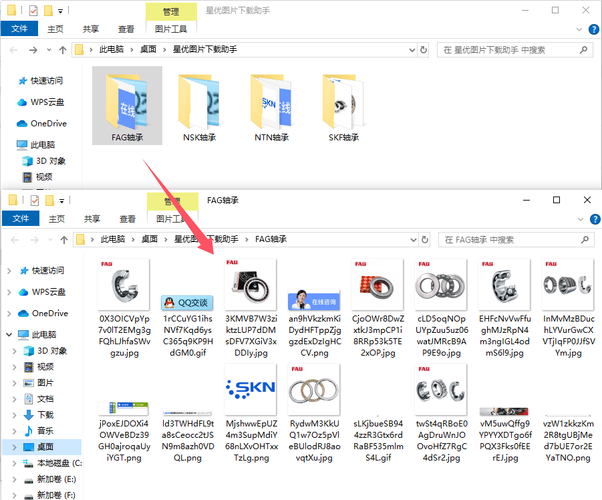Viewport: 602px width, 500px height.
Task: Open 图片工具 tab in FAG轴承 window
Action: click(x=171, y=218)
